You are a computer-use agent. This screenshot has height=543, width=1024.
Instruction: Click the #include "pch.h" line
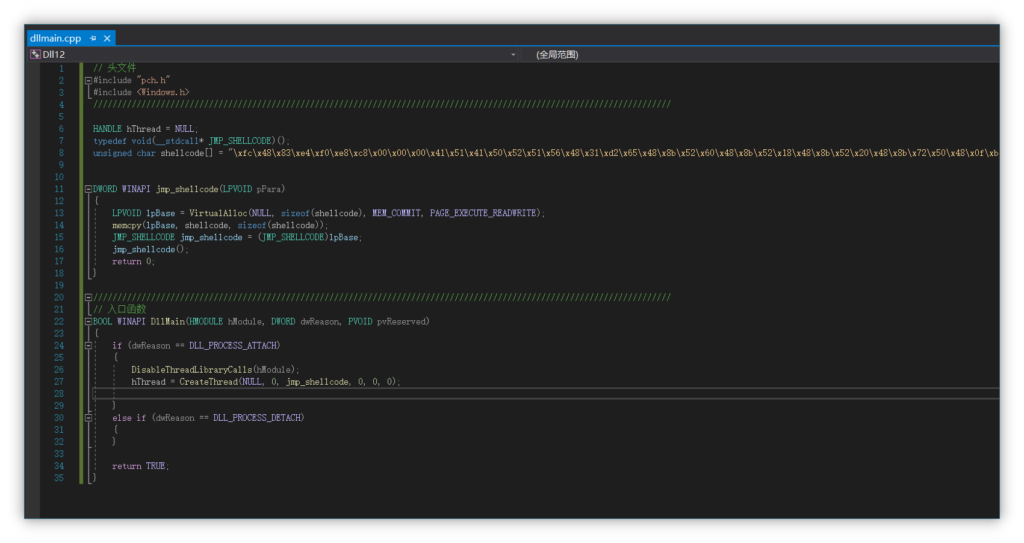coord(132,80)
